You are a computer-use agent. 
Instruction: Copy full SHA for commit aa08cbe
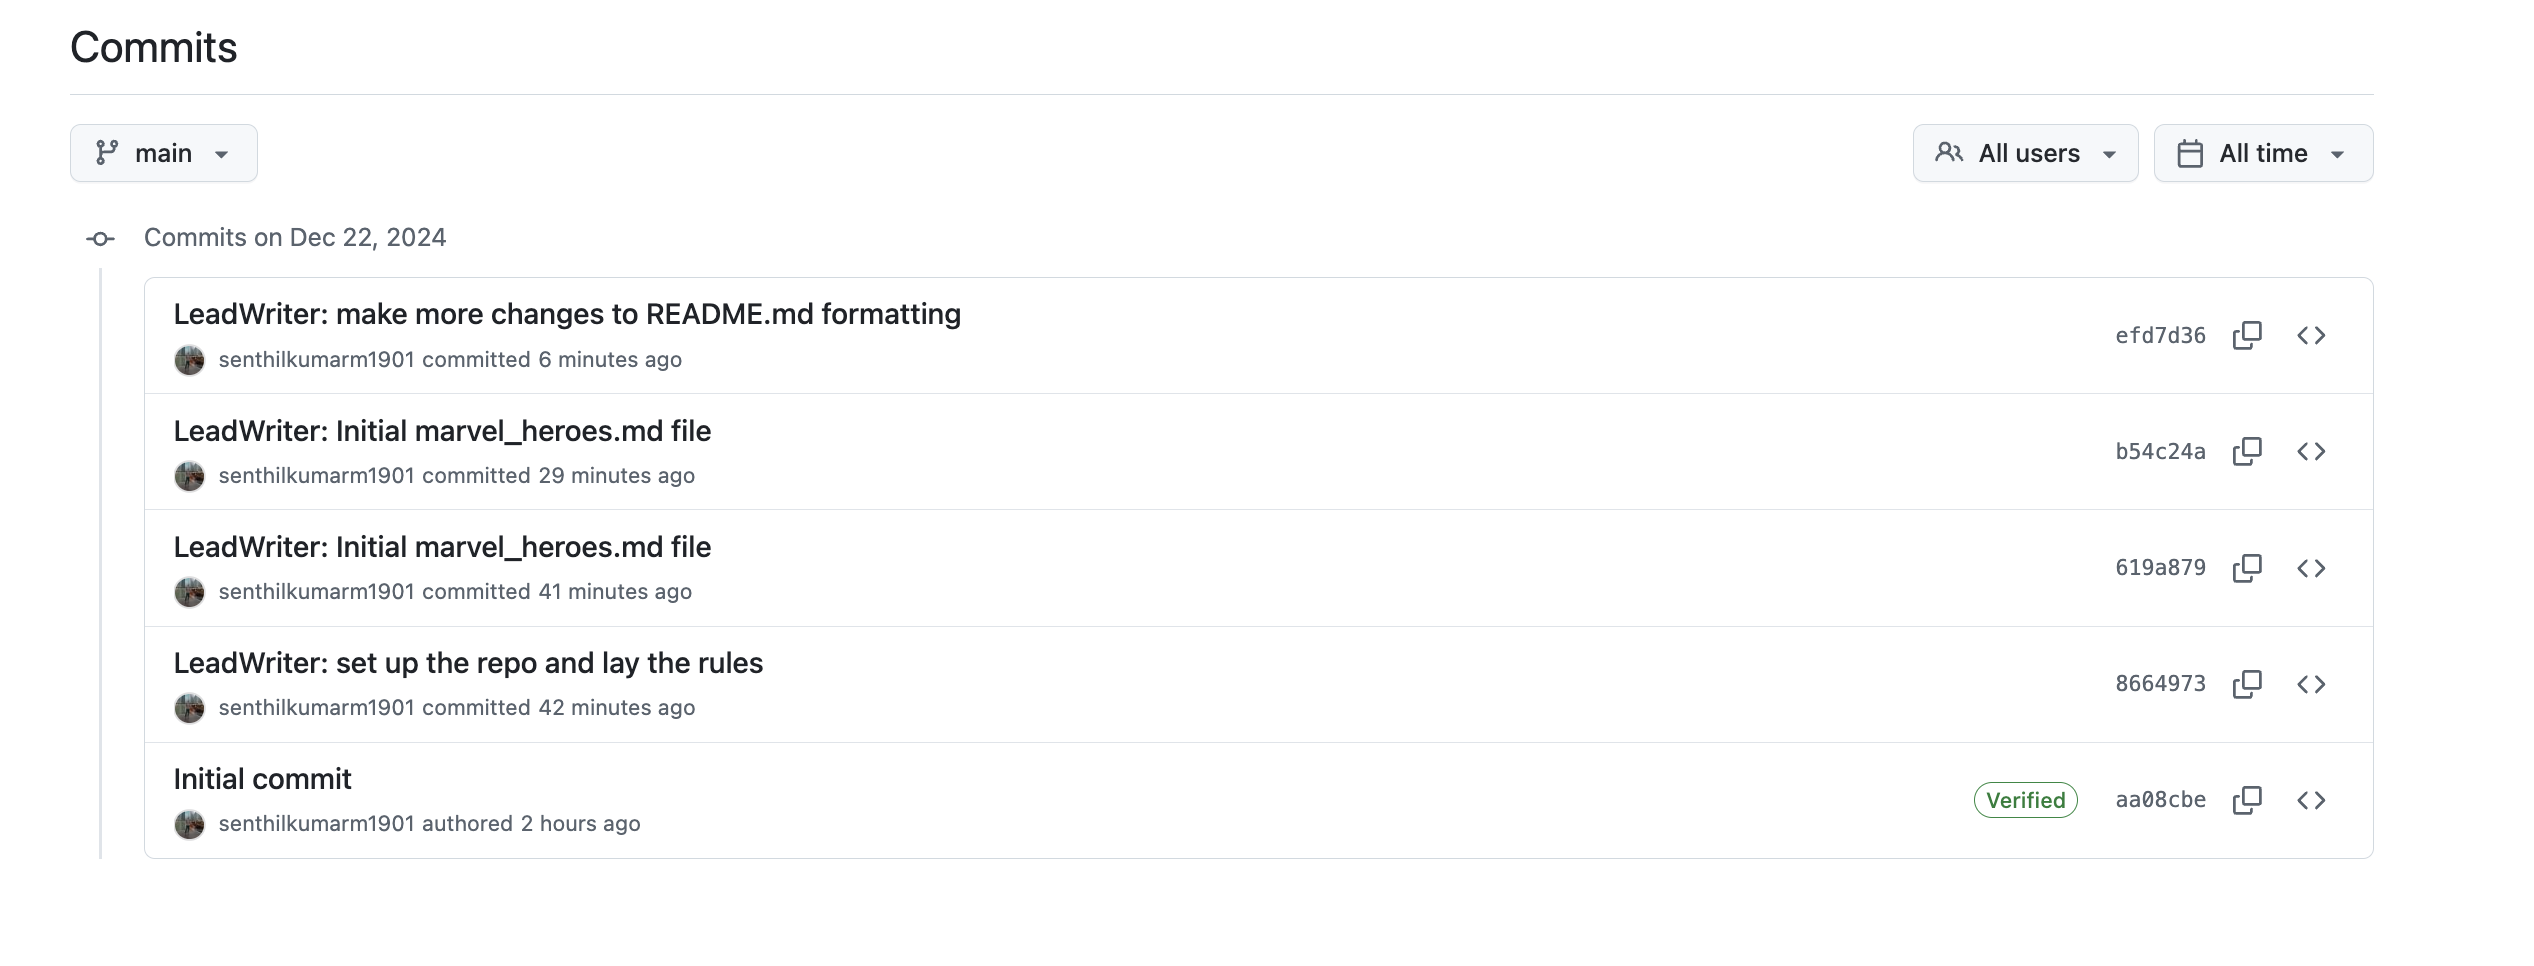point(2247,800)
